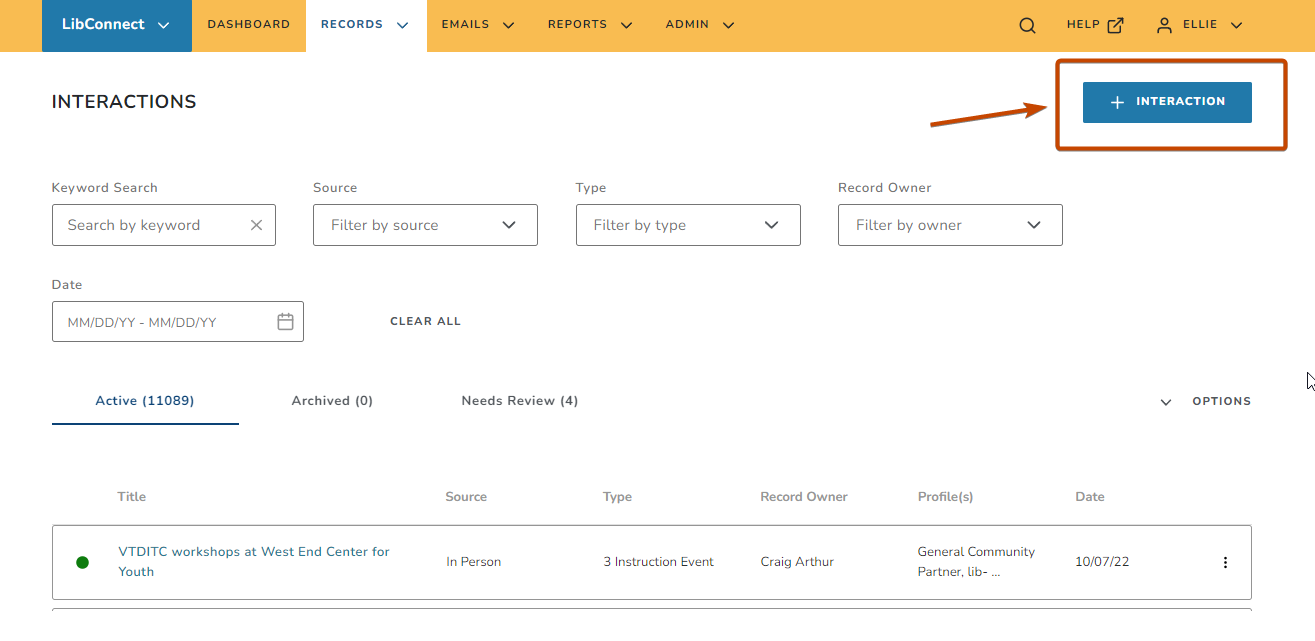The image size is (1315, 641).
Task: Expand the Options chevron
Action: (1165, 402)
